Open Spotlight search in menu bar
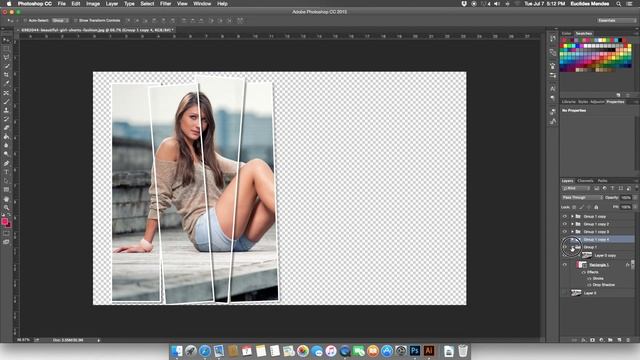 (x=618, y=4)
